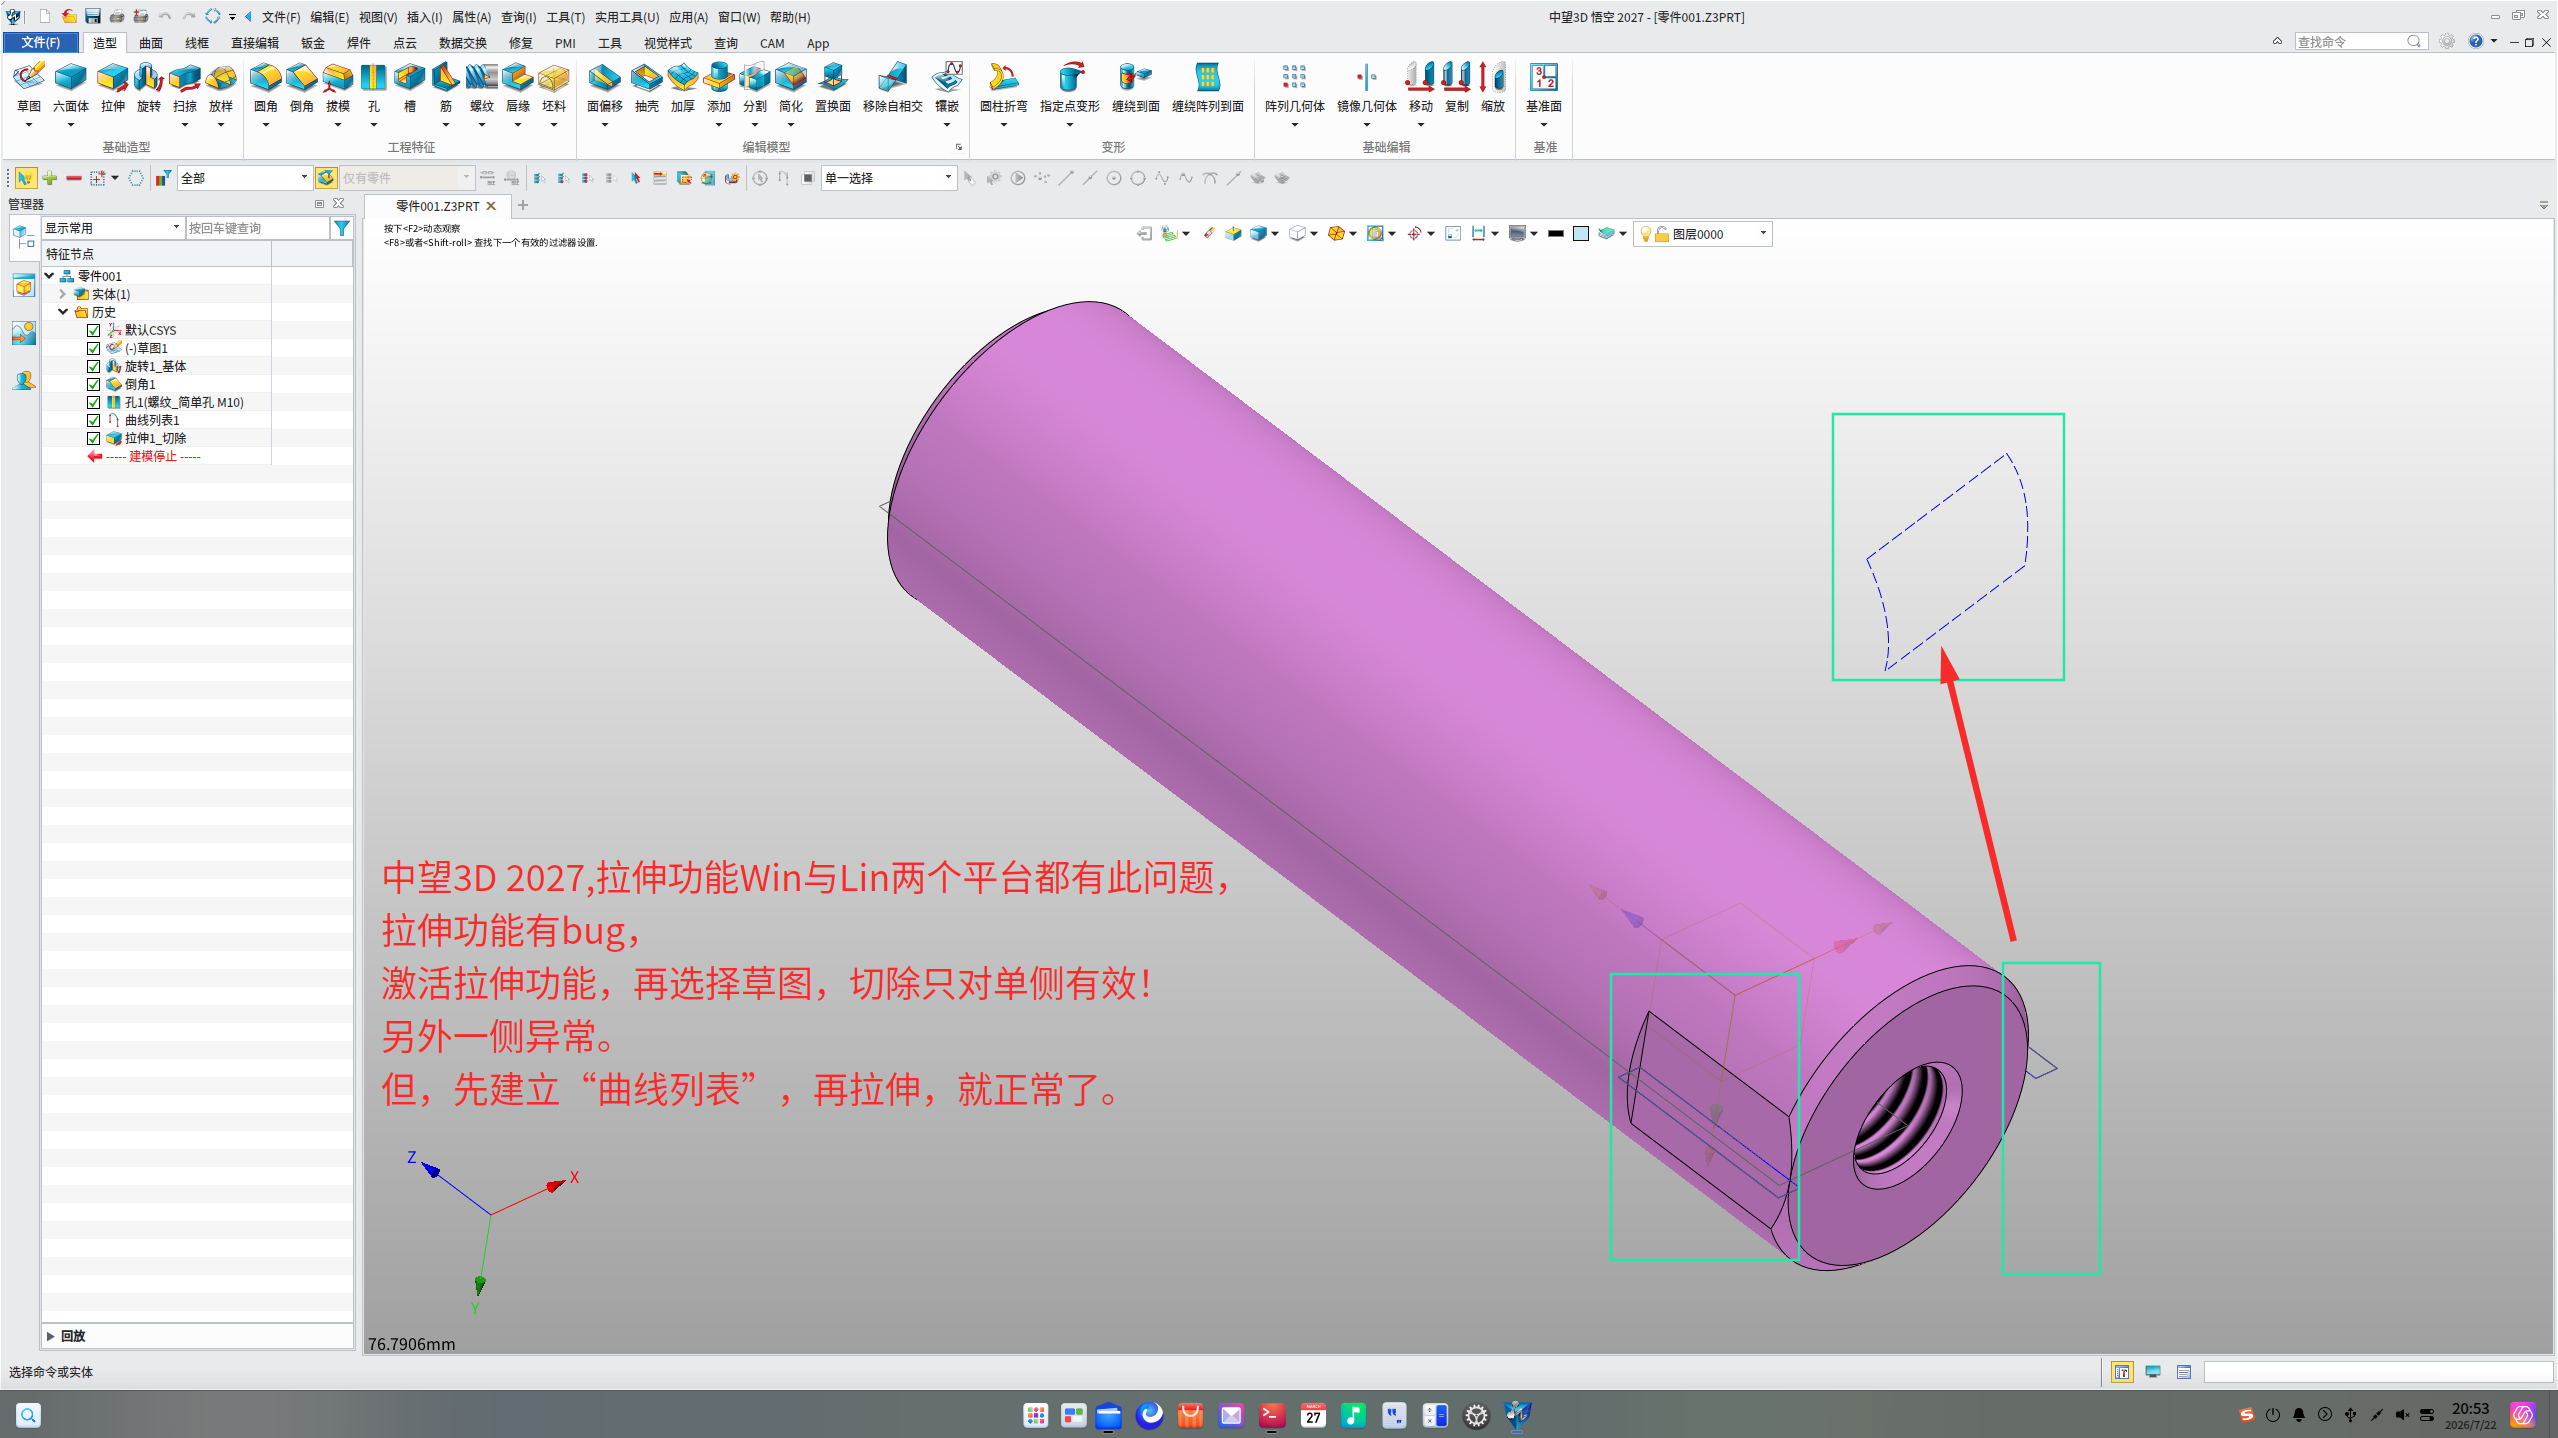
Task: Click the 缩放 scale tool
Action: [x=1493, y=87]
